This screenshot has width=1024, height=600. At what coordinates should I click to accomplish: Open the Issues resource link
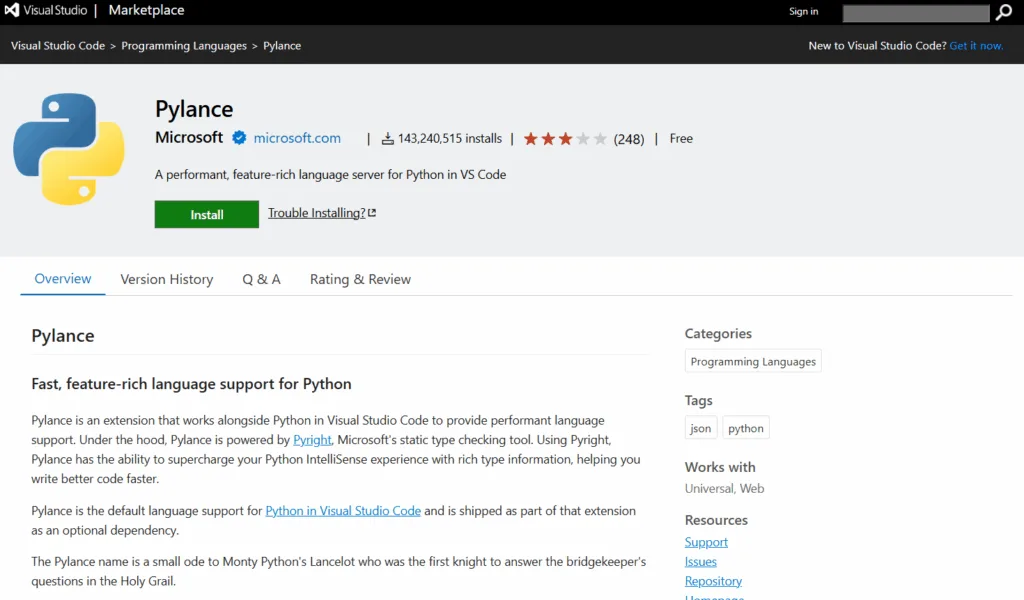pyautogui.click(x=701, y=562)
